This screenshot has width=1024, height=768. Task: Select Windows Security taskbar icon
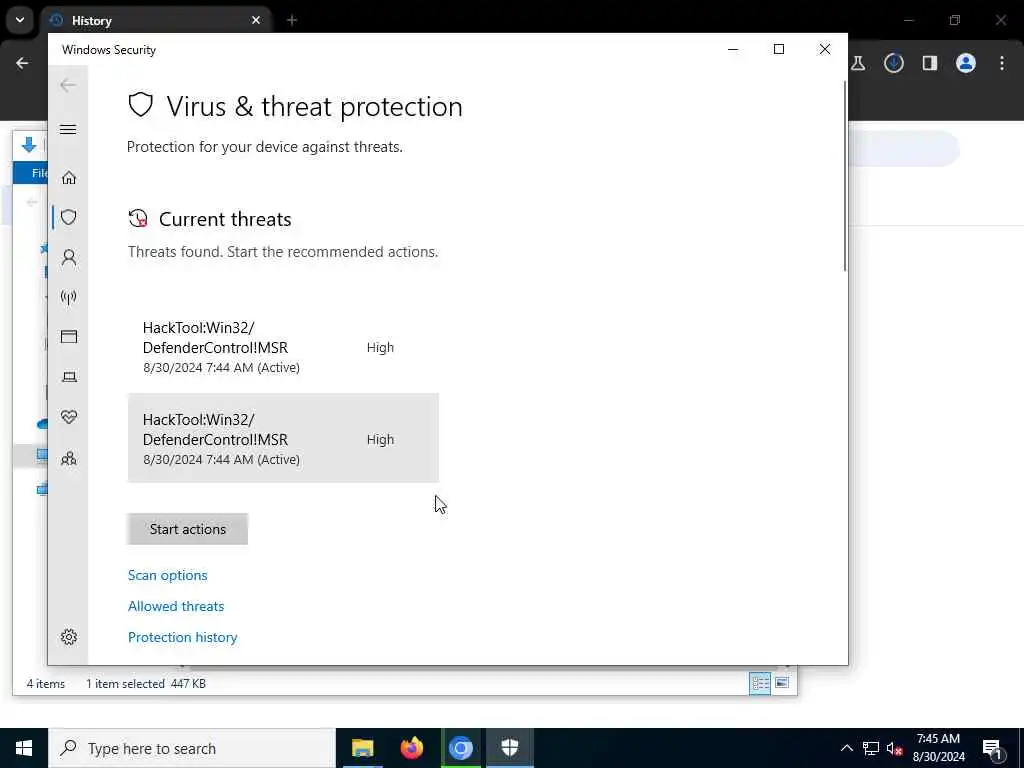click(x=510, y=748)
